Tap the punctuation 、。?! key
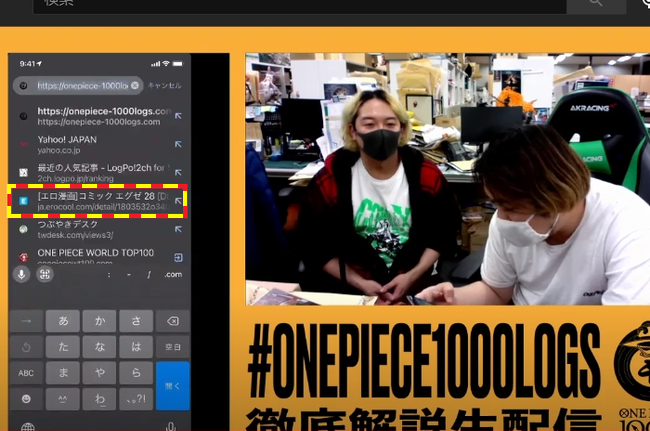Viewport: 650px width, 431px height. point(136,399)
